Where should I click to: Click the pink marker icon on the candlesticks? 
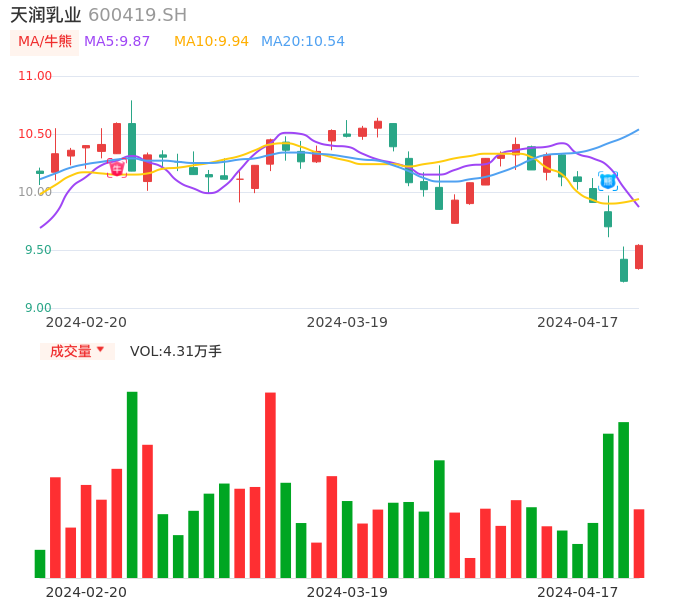point(117,168)
